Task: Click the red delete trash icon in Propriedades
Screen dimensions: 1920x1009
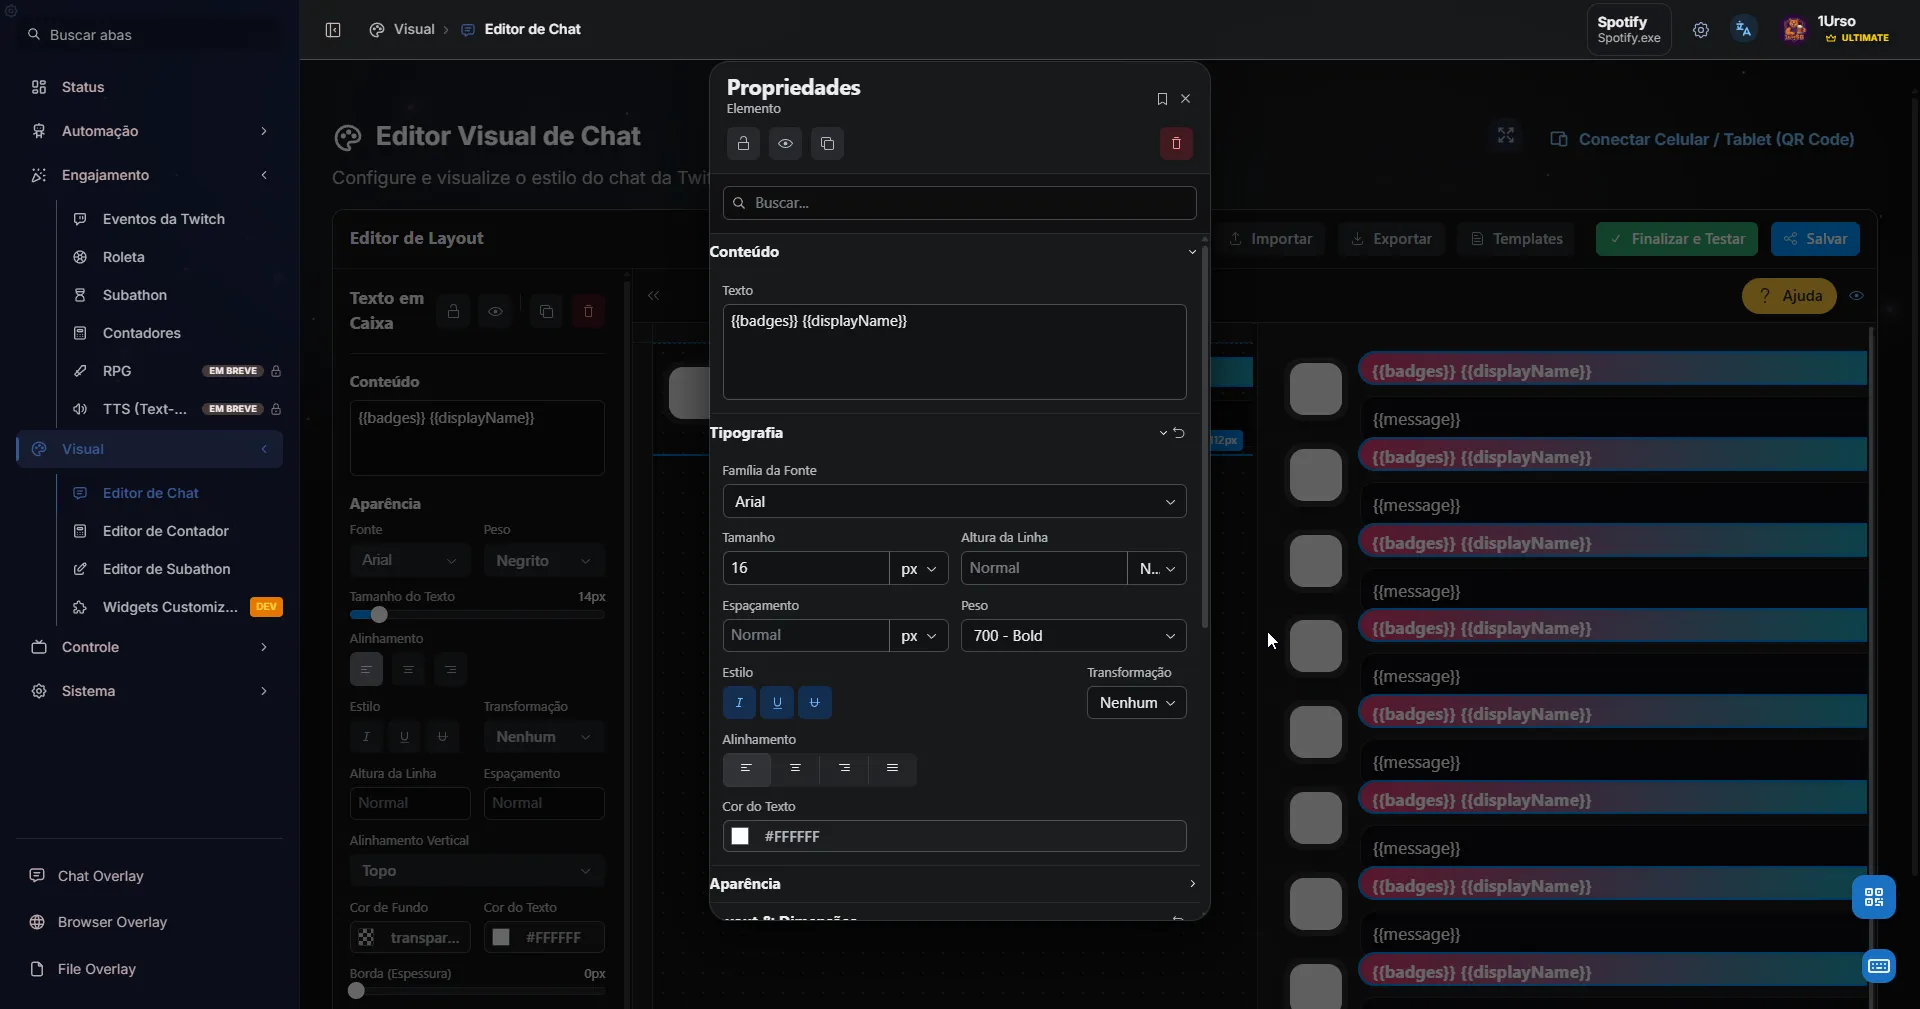Action: coord(1176,144)
